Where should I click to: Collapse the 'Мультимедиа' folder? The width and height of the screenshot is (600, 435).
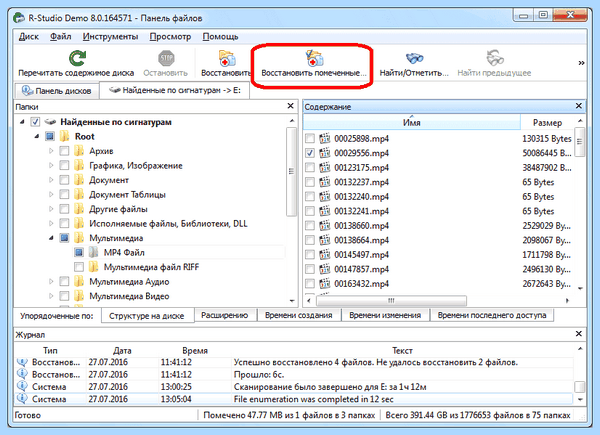tap(51, 238)
